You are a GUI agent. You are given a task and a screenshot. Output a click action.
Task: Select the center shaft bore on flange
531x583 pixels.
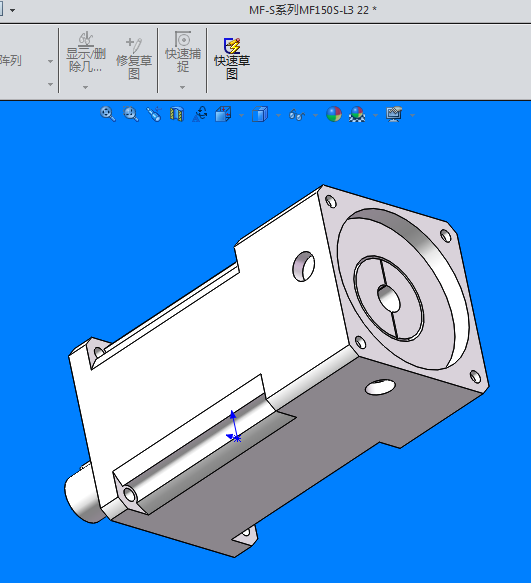coord(389,298)
